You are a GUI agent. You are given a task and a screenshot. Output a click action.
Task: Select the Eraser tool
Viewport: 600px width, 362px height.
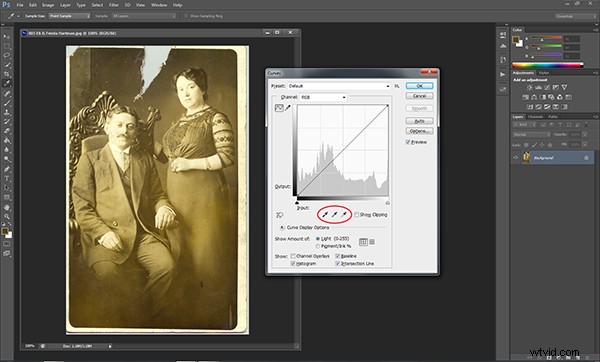(x=7, y=131)
